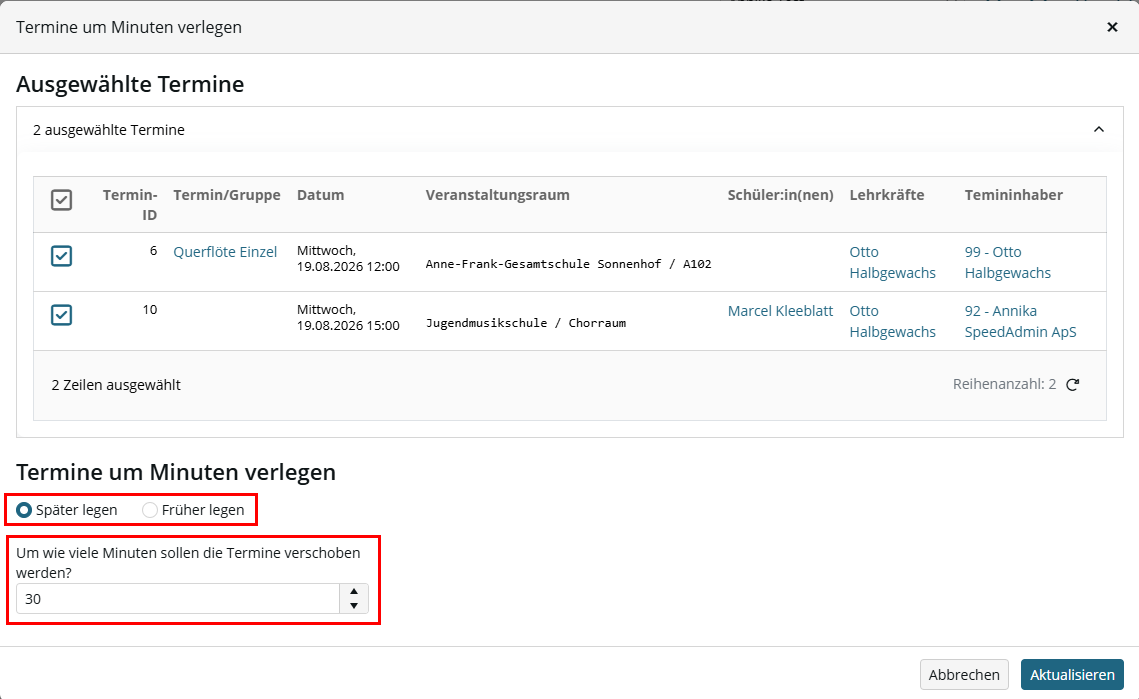Sort by the Termin-ID column header
The width and height of the screenshot is (1139, 699).
click(130, 204)
